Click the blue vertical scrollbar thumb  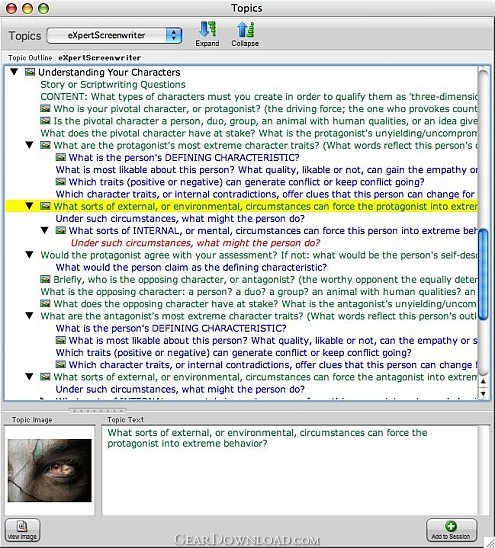pos(483,274)
